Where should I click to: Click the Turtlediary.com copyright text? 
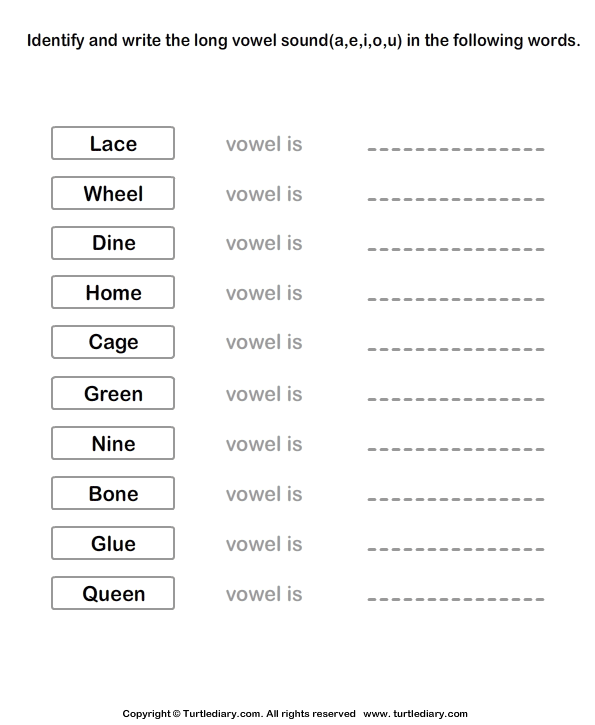[239, 714]
